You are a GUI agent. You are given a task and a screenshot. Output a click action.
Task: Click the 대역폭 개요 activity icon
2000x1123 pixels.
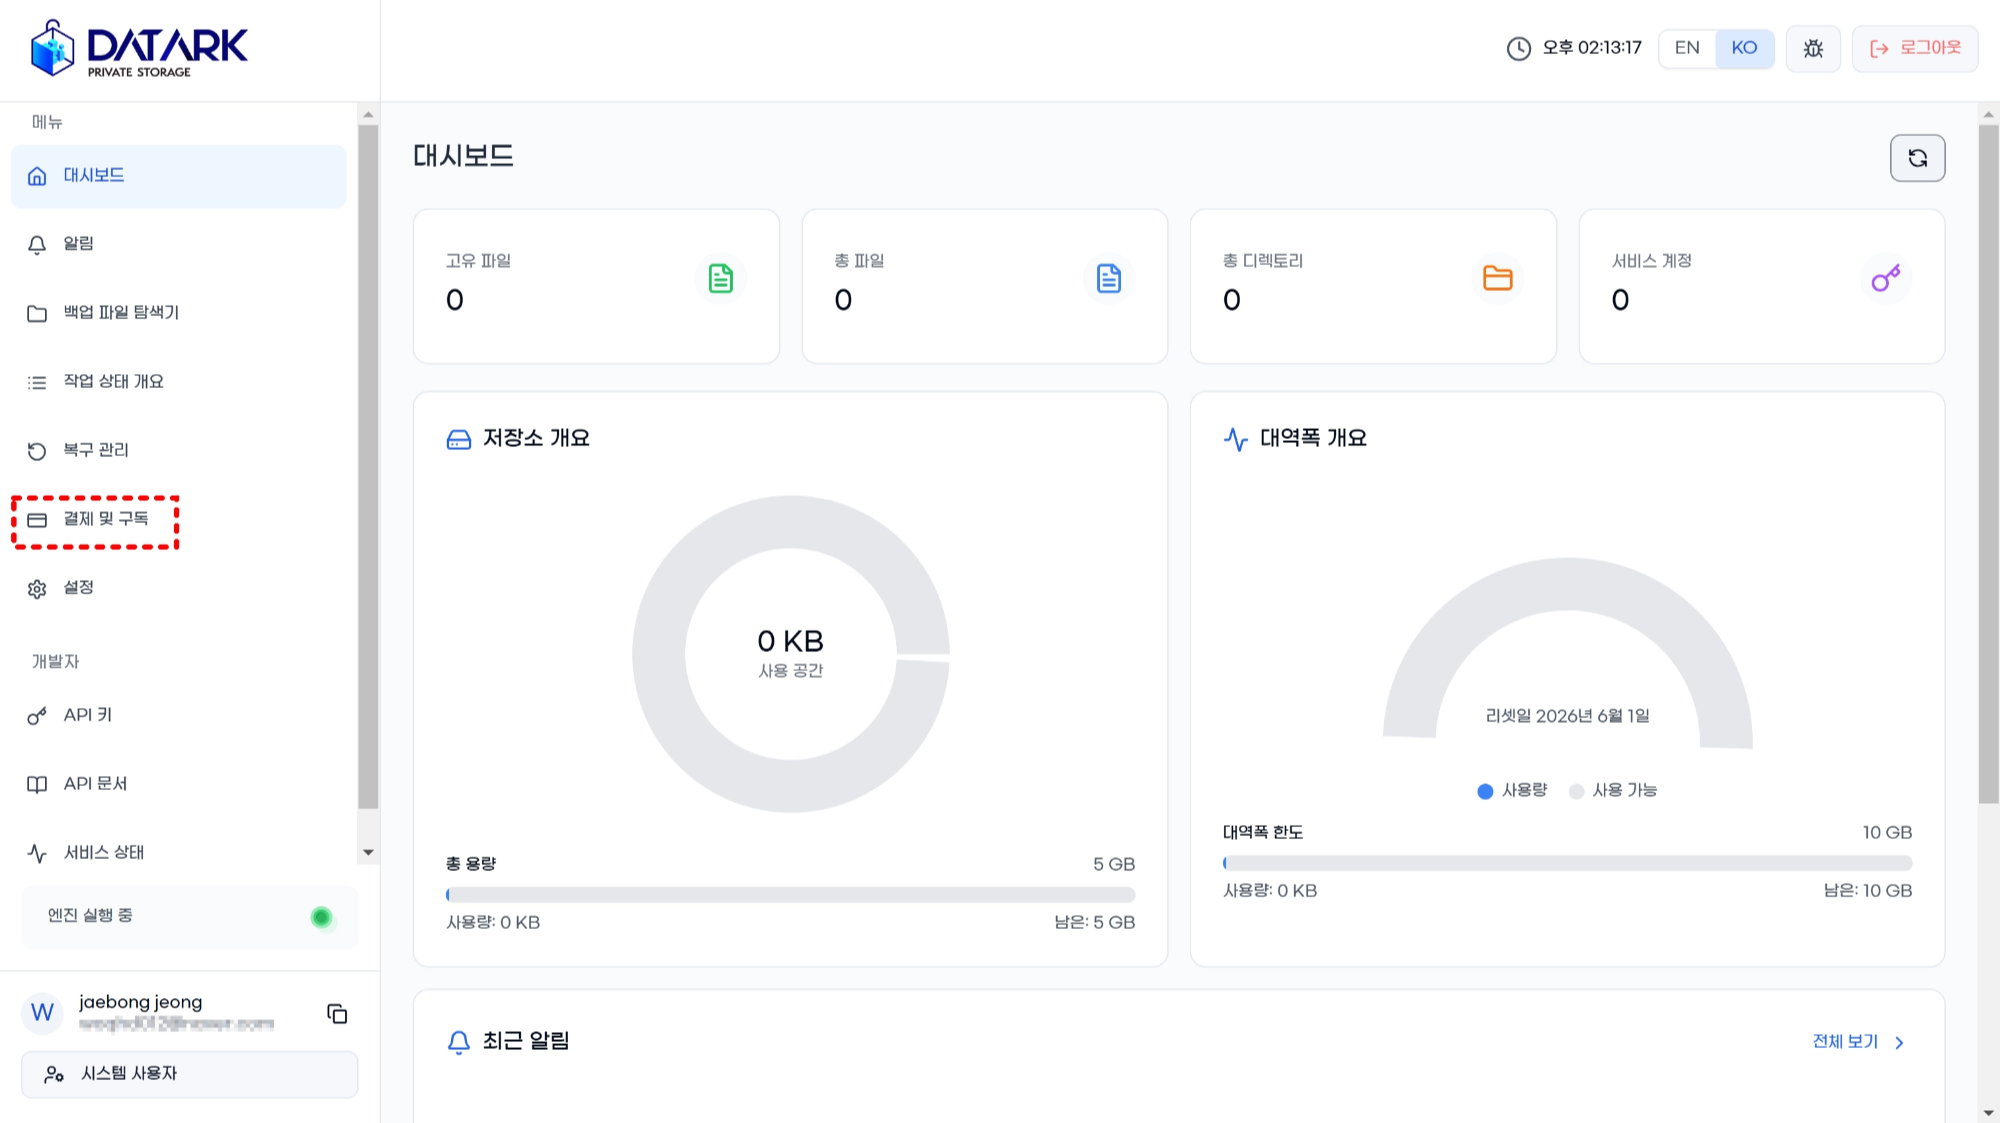click(1235, 440)
